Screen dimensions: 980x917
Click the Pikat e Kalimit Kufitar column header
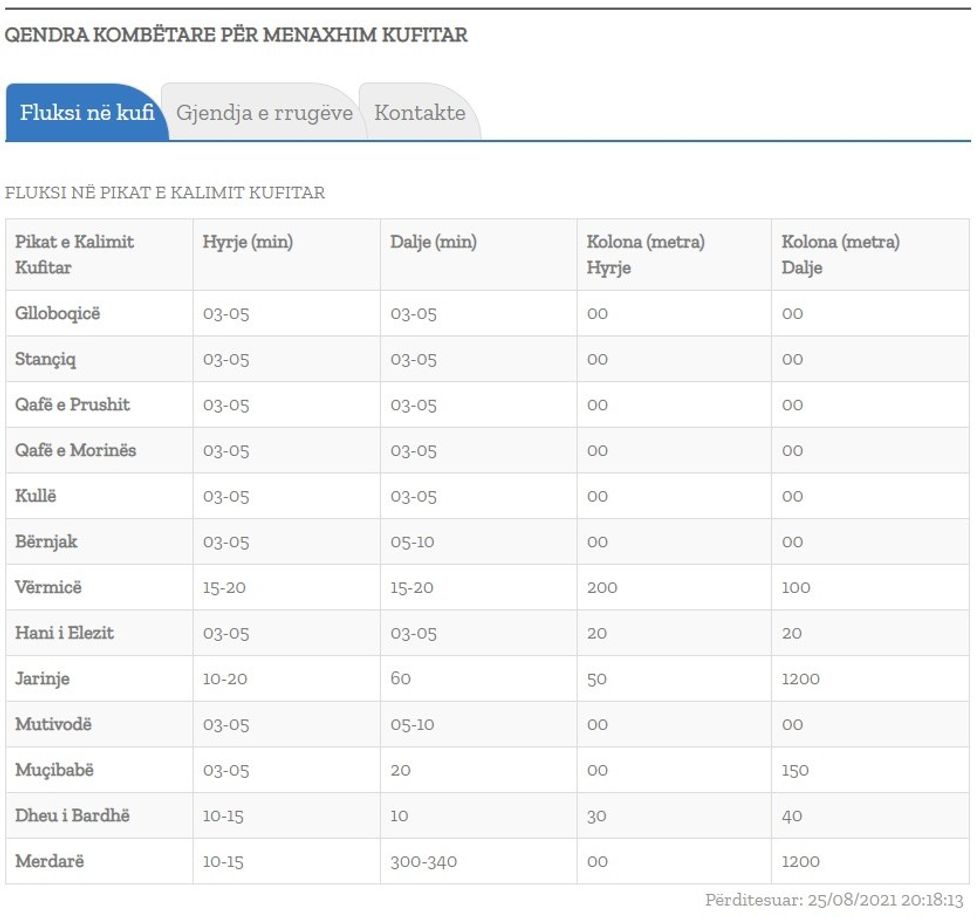click(74, 255)
